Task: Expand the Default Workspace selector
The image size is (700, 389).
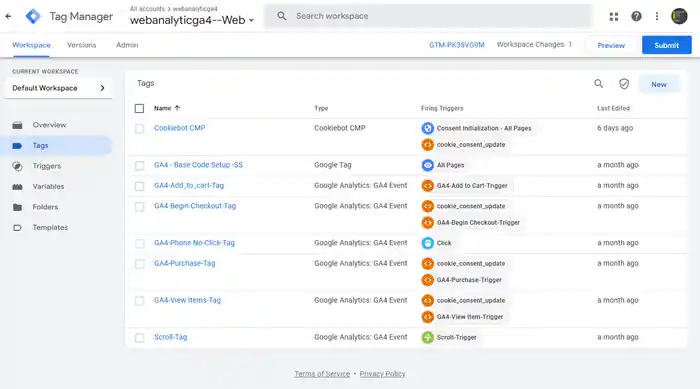Action: pos(58,88)
